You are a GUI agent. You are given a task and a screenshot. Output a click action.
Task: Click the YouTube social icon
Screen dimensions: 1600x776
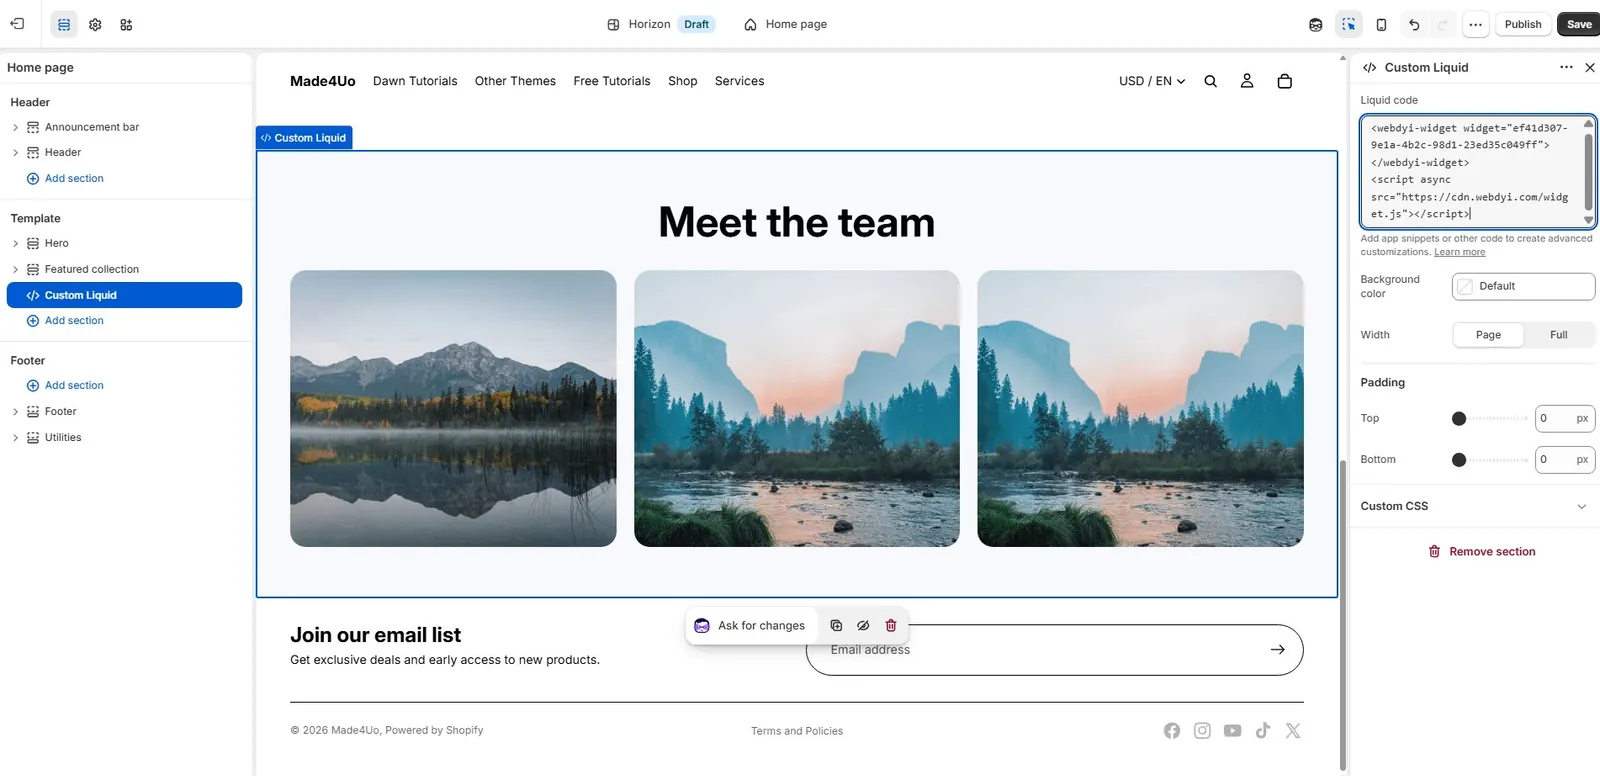[x=1232, y=731]
